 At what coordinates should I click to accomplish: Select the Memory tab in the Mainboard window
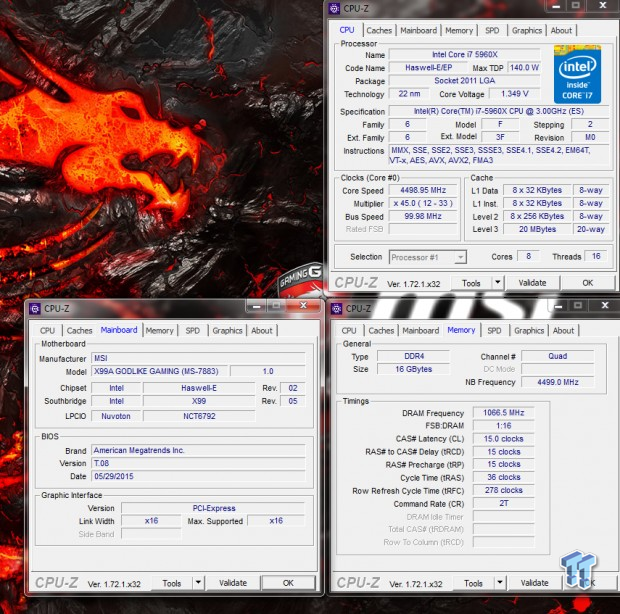159,331
